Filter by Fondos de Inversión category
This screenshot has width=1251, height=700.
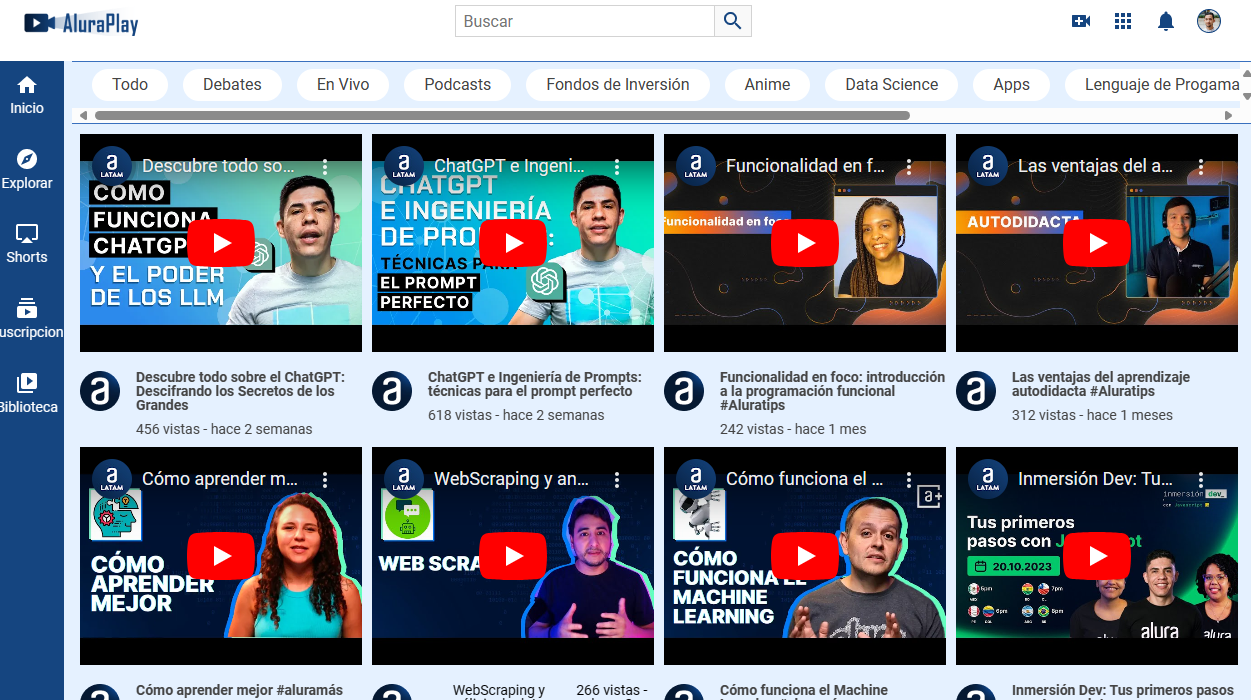pyautogui.click(x=617, y=85)
